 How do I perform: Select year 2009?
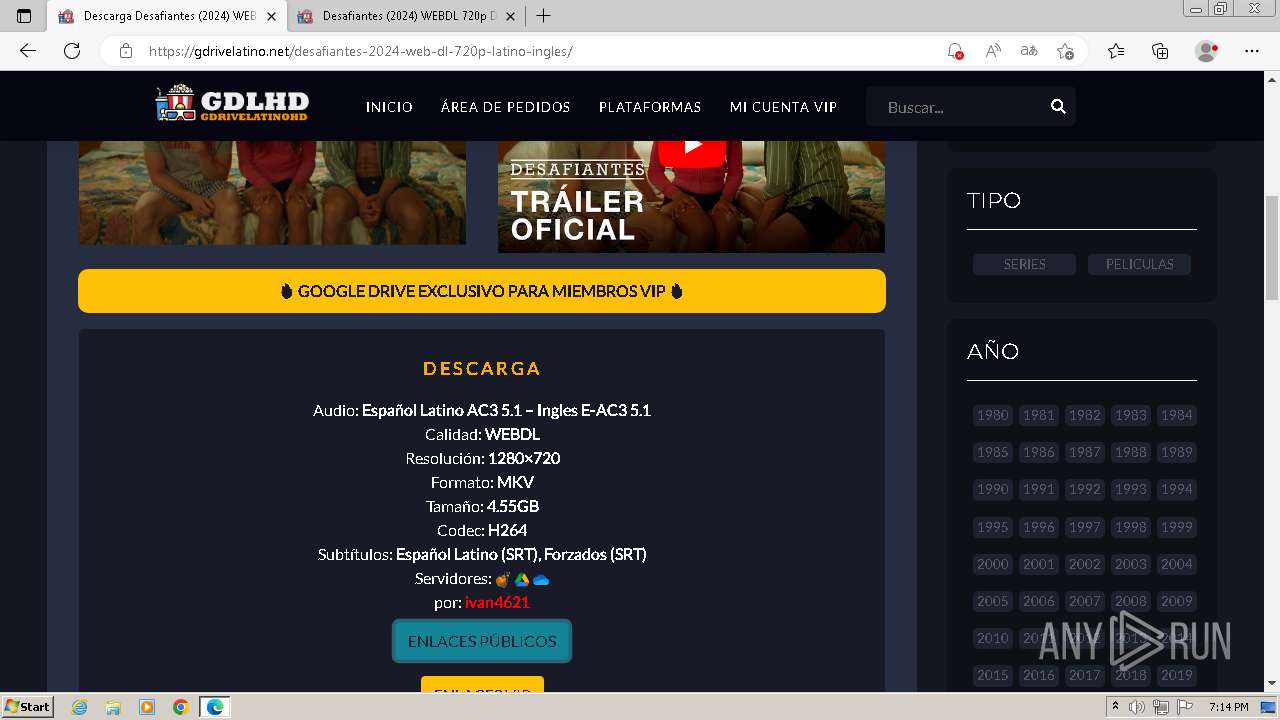(x=1176, y=601)
